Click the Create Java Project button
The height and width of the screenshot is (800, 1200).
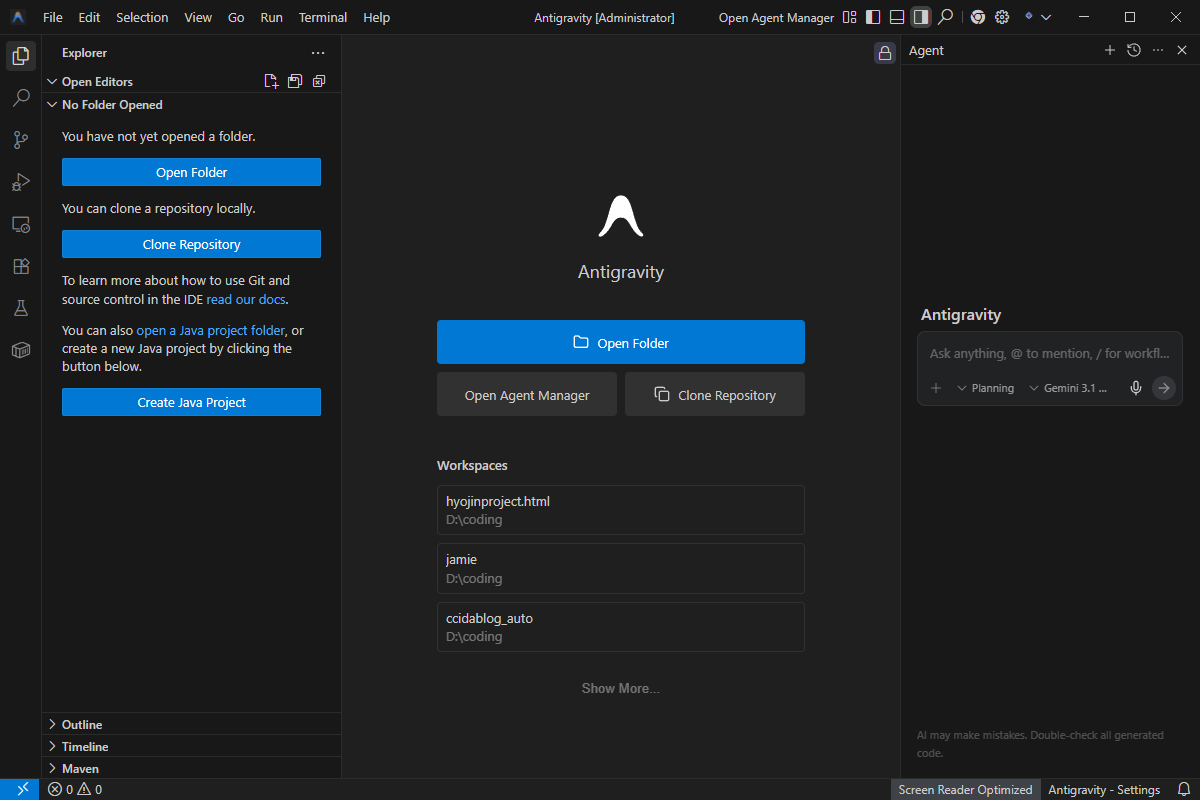pos(191,402)
